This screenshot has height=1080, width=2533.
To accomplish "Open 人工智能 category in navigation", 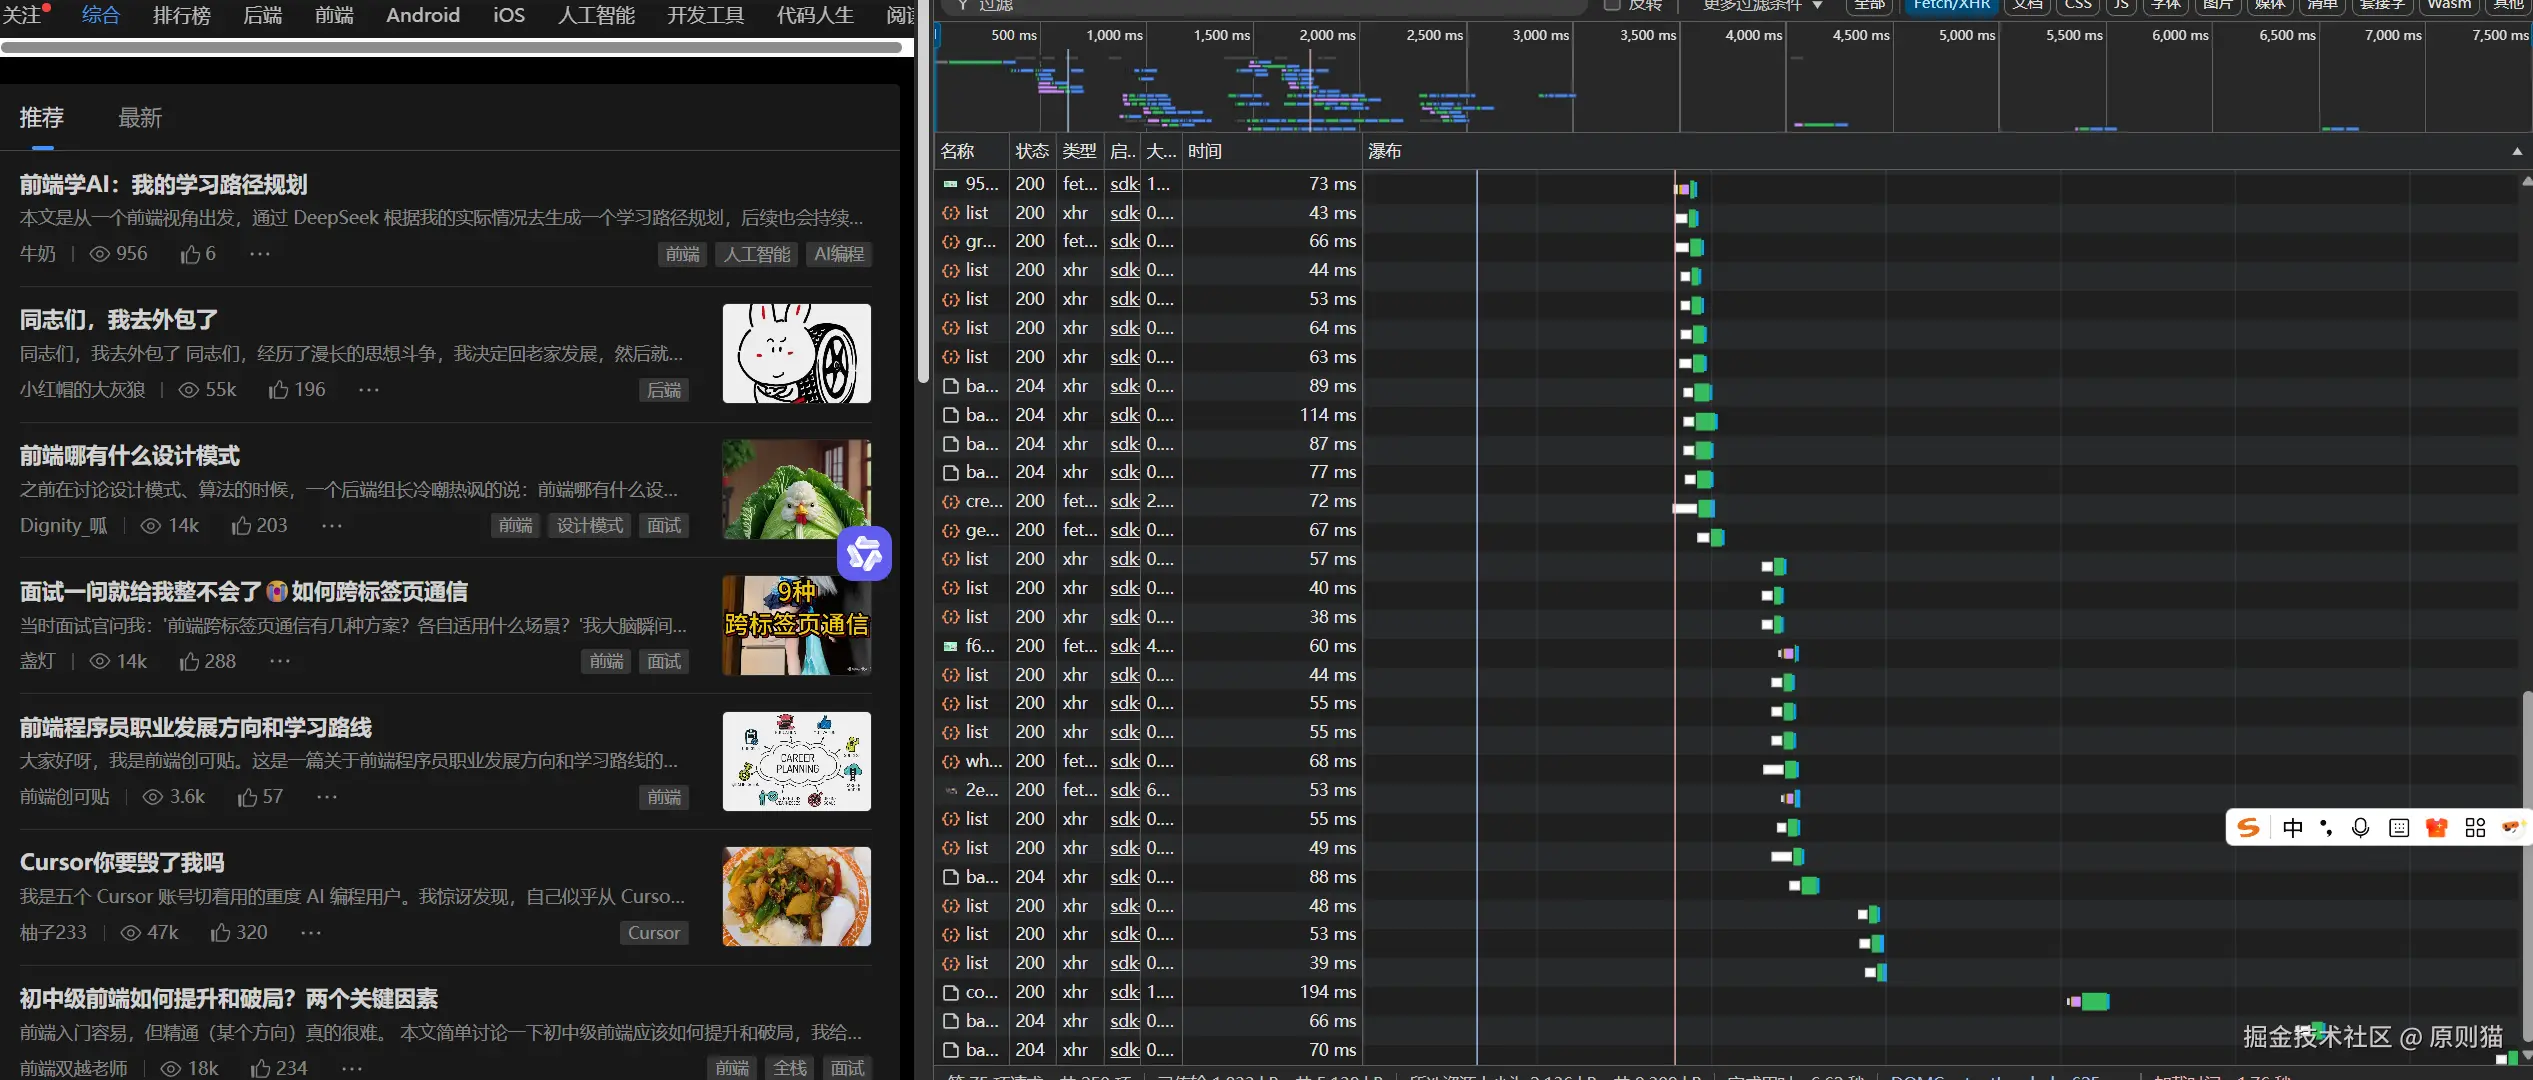I will pos(596,15).
